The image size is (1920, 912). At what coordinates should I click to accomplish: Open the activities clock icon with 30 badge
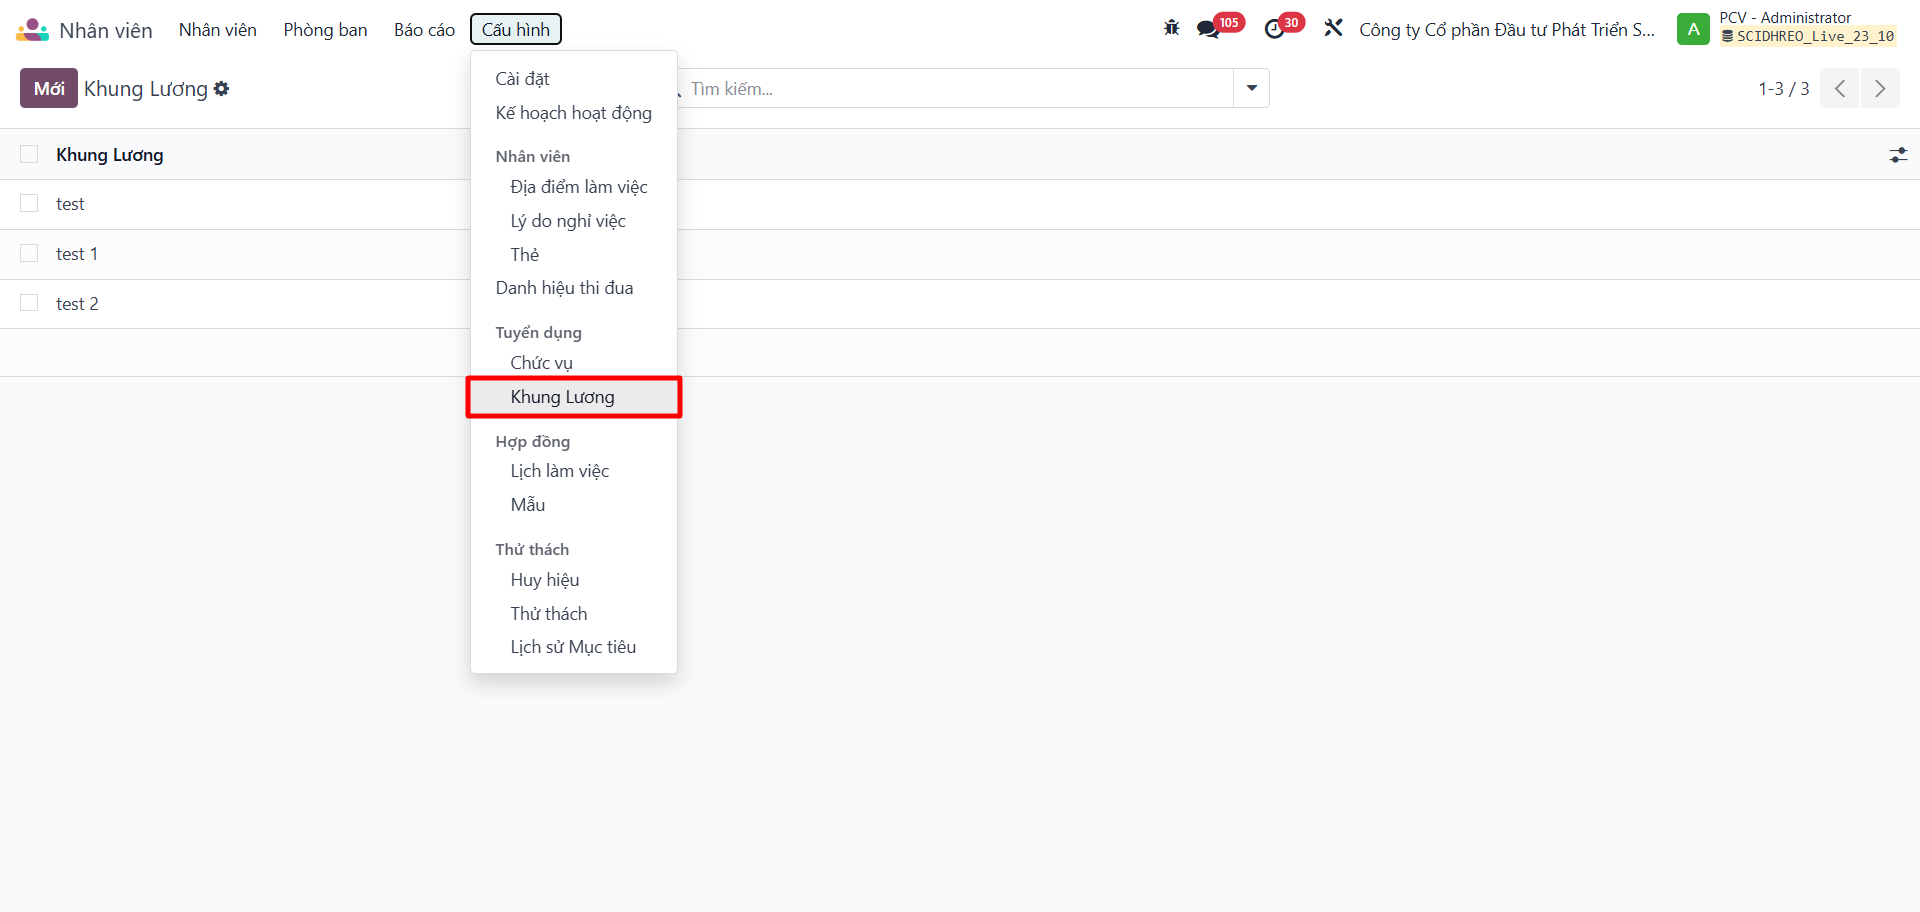coord(1275,29)
